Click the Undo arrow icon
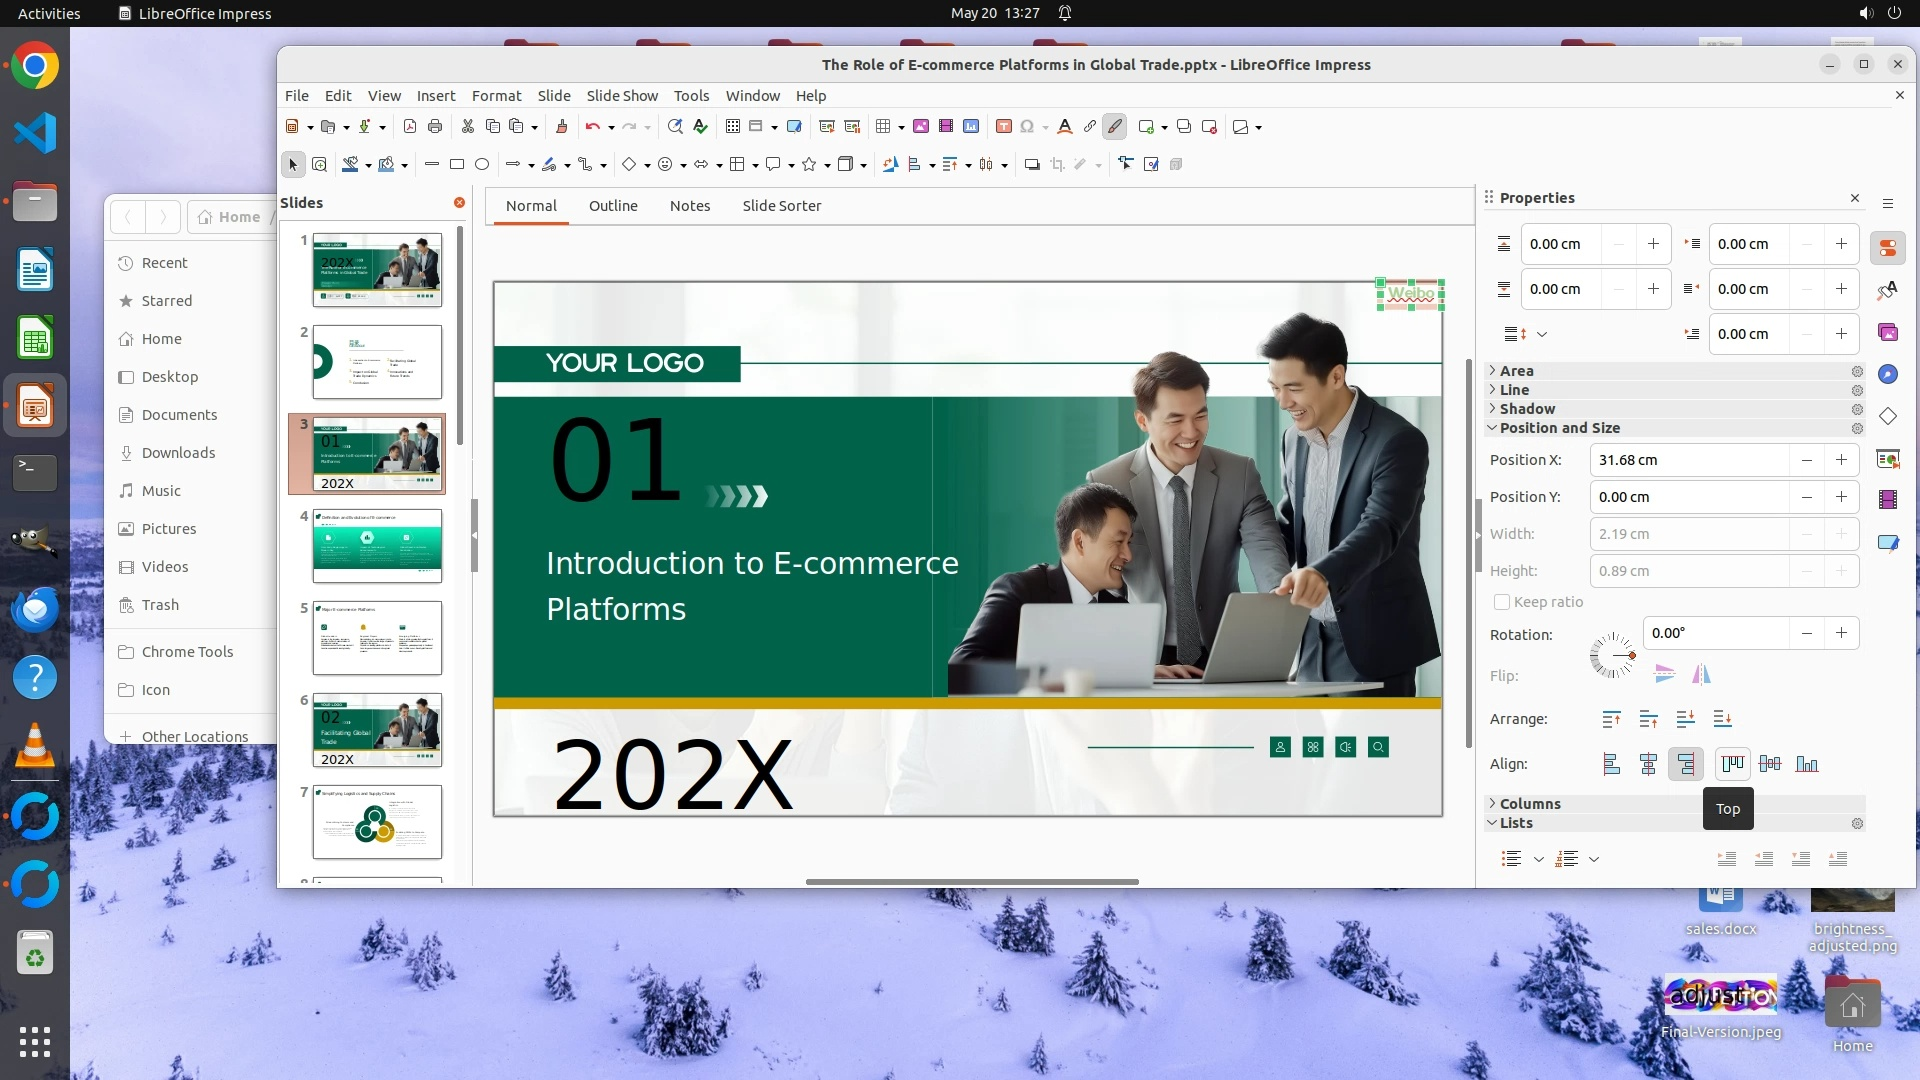 coord(592,126)
